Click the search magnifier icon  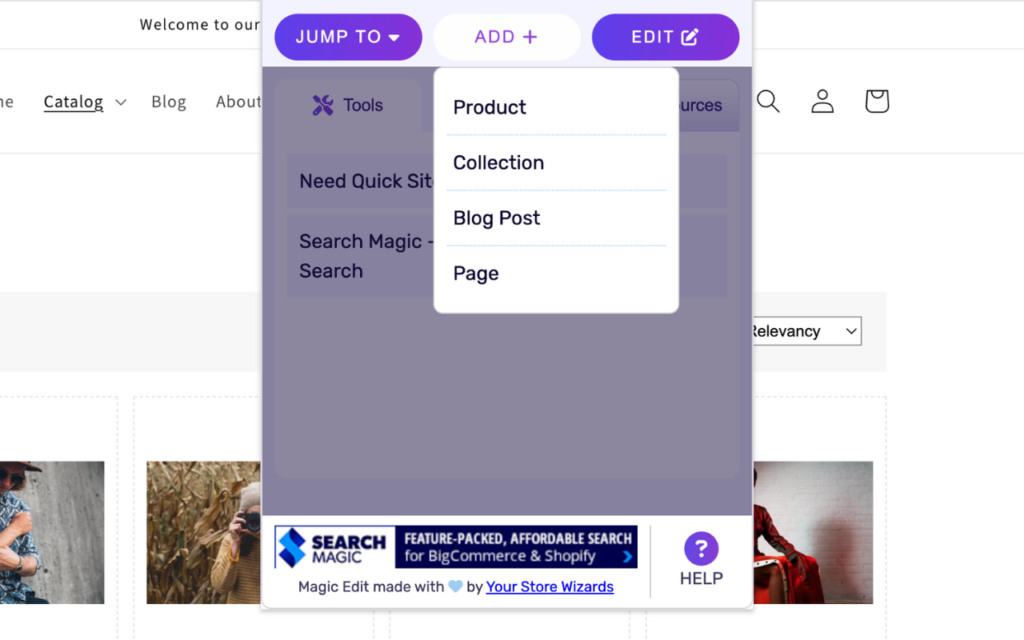pos(768,100)
